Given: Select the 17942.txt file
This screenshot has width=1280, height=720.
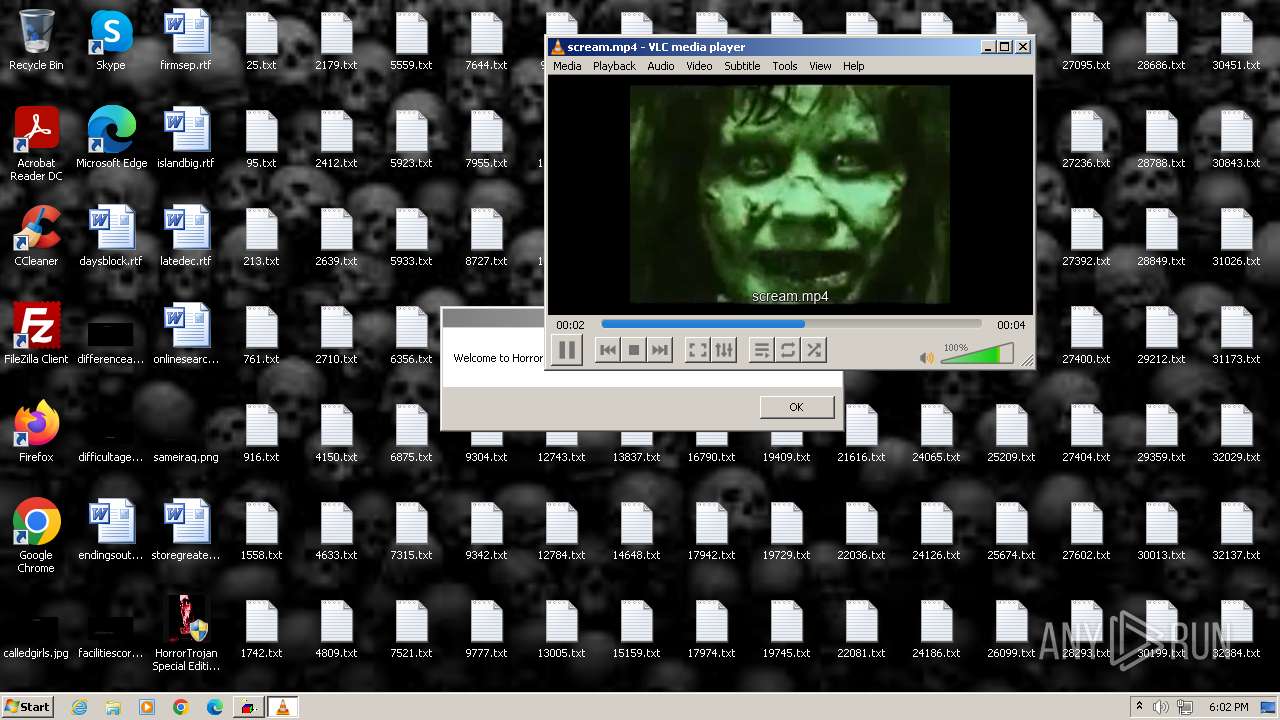Looking at the screenshot, I should tap(711, 531).
